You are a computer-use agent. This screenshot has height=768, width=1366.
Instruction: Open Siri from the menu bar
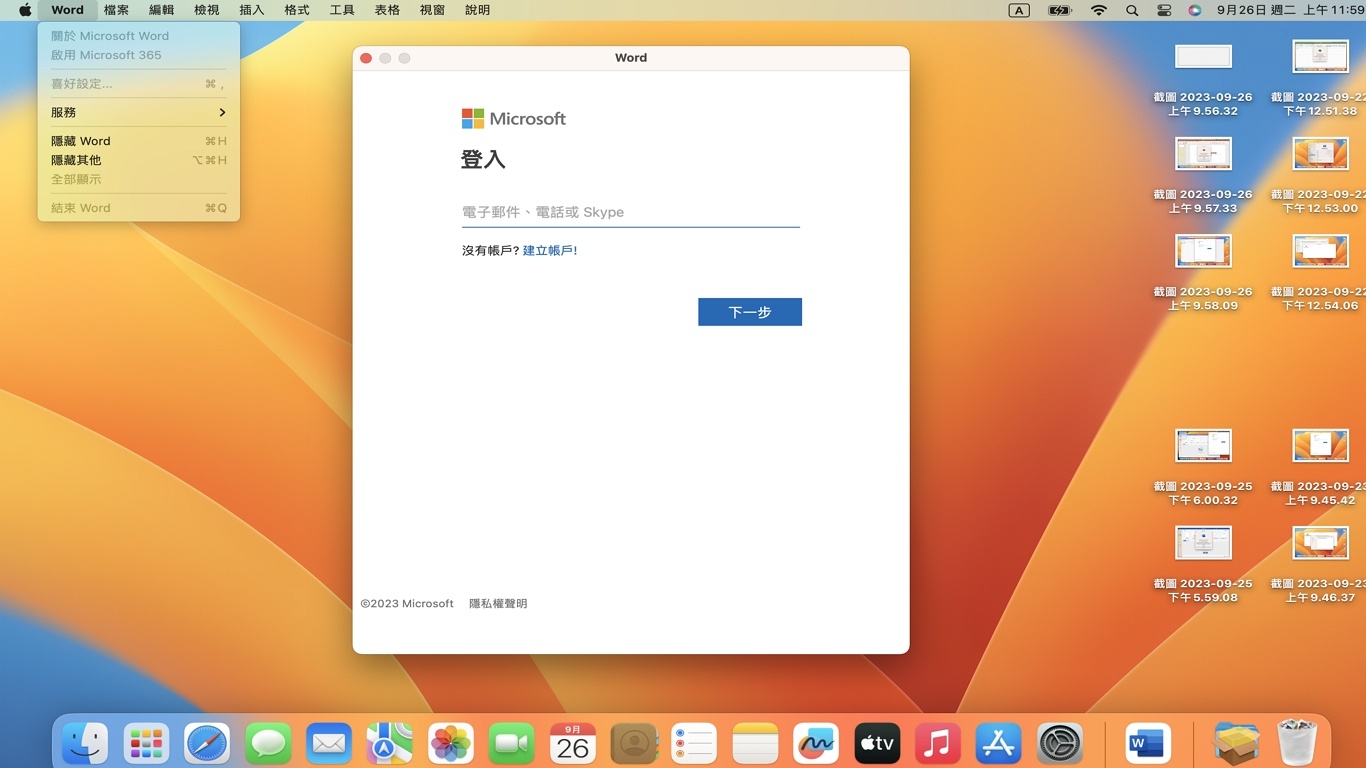(1195, 10)
